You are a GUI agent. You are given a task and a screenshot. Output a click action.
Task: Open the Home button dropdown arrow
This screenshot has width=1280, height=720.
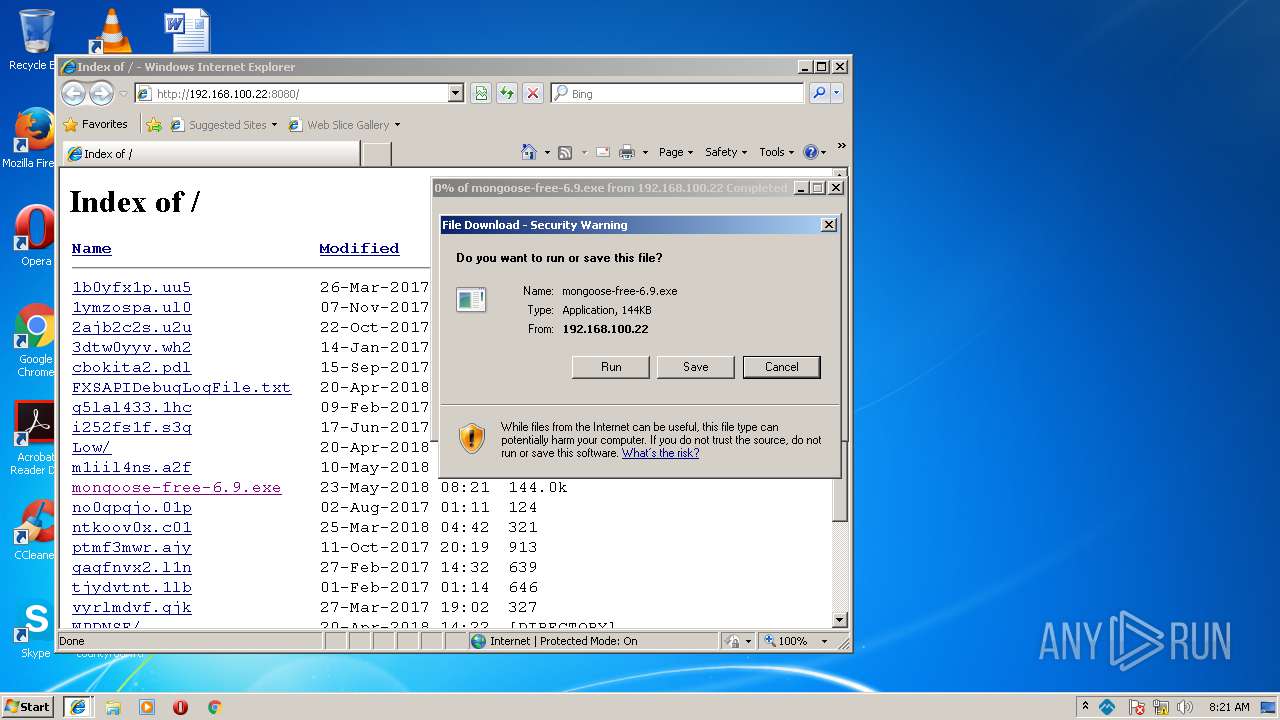click(547, 153)
